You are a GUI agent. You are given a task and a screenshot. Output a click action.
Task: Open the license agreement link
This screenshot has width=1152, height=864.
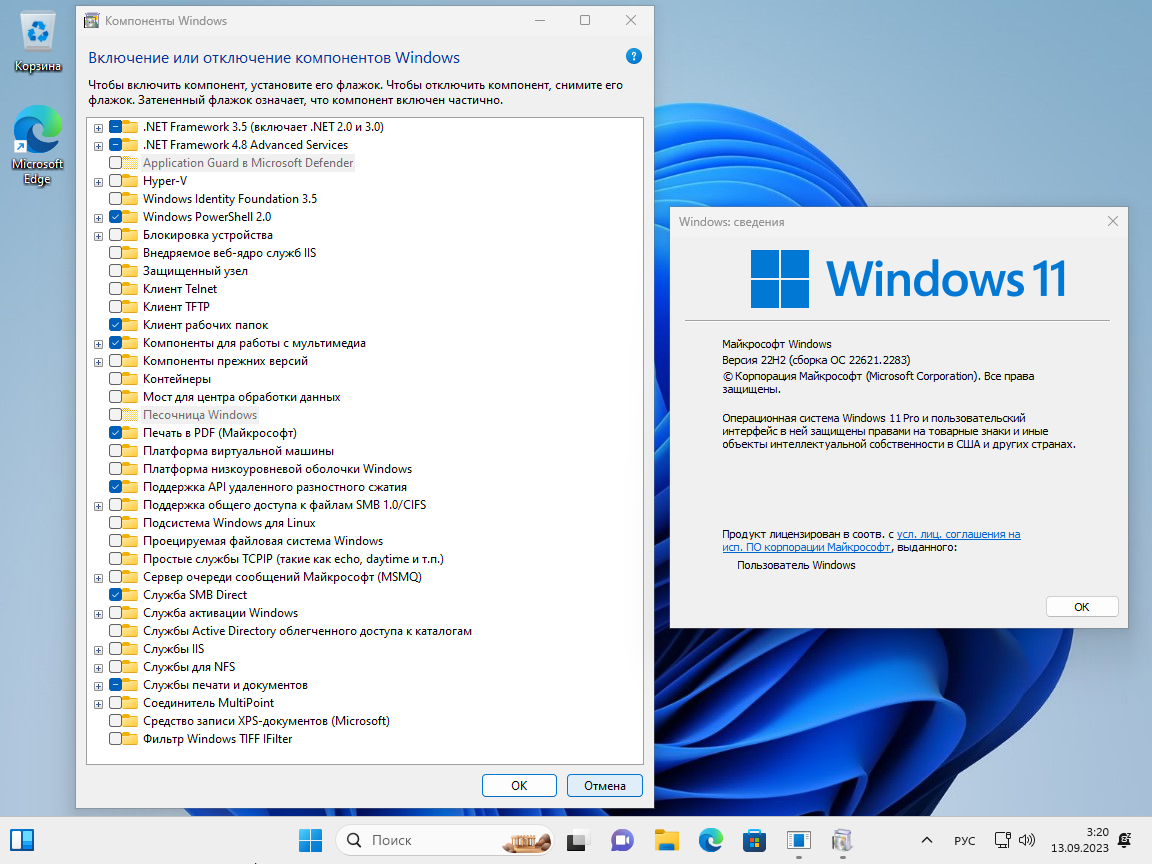click(x=958, y=535)
